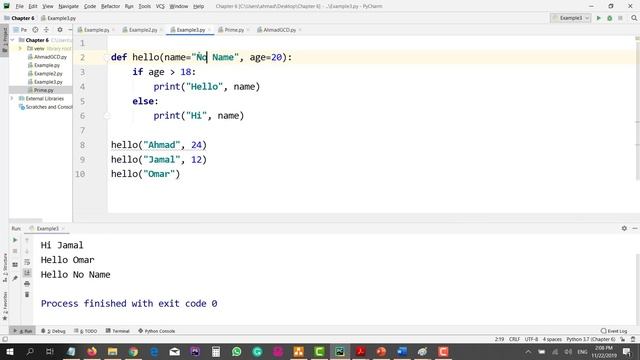Open Firefox from taskbar
The height and width of the screenshot is (360, 640).
point(92,351)
